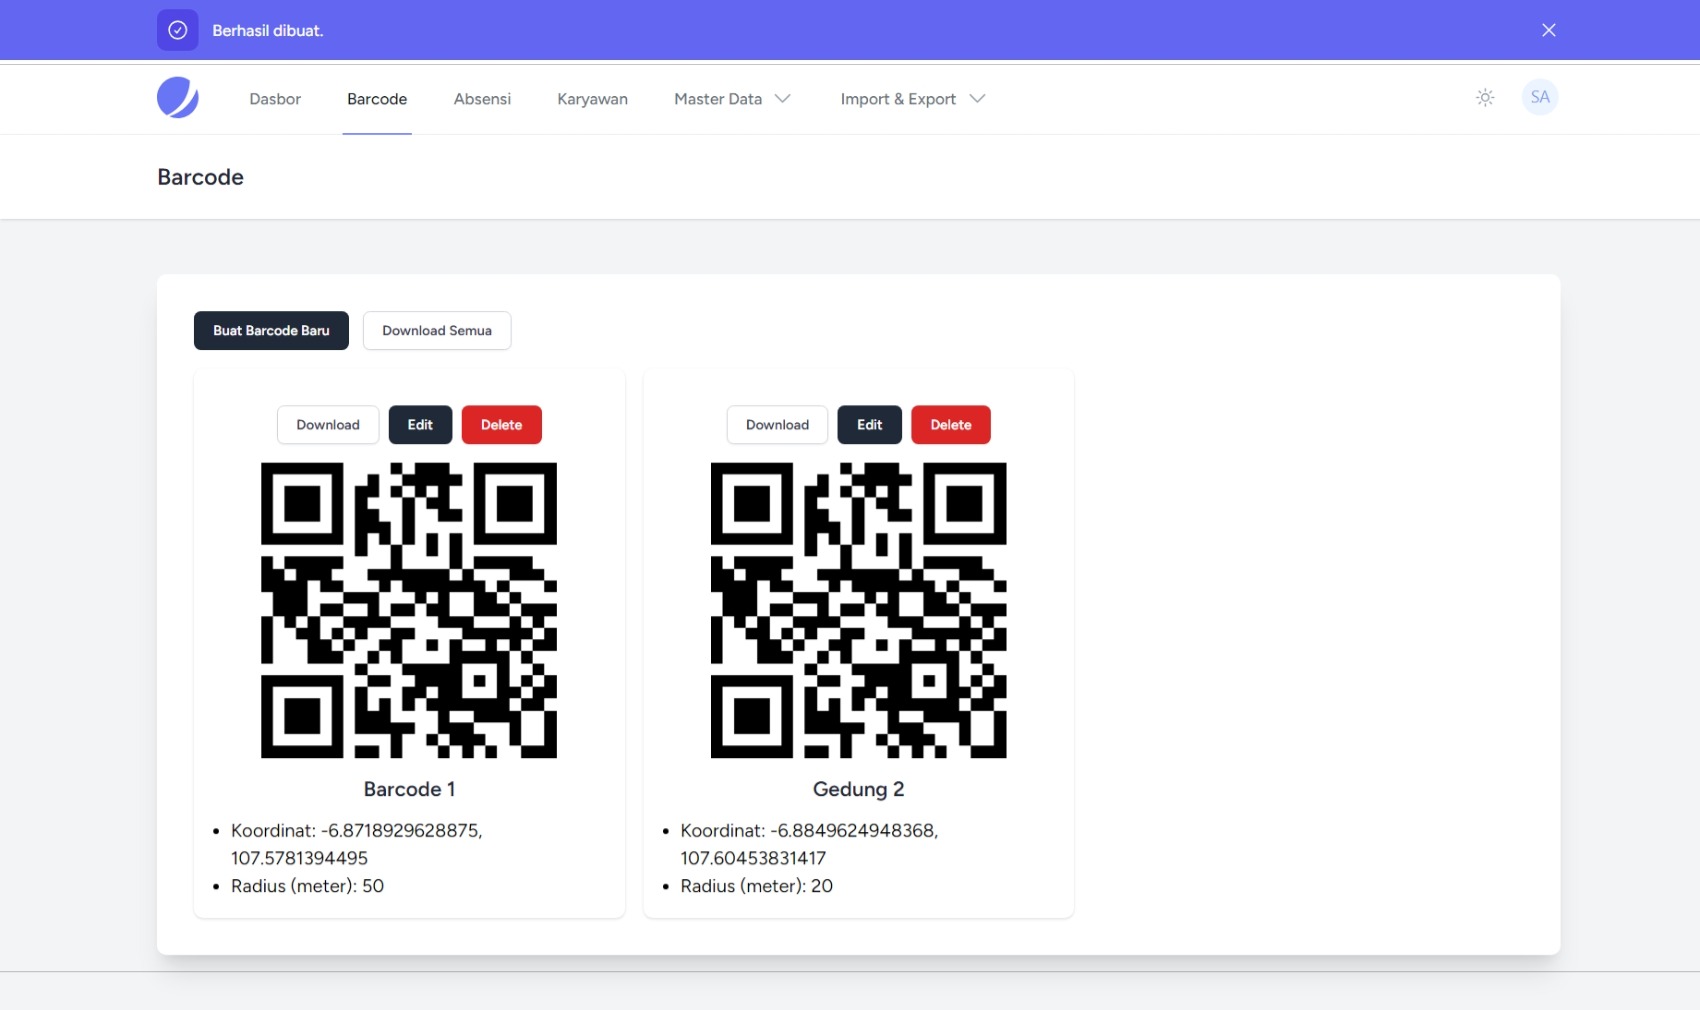Image resolution: width=1700 pixels, height=1010 pixels.
Task: Edit the Barcode 1 entry
Action: click(420, 425)
